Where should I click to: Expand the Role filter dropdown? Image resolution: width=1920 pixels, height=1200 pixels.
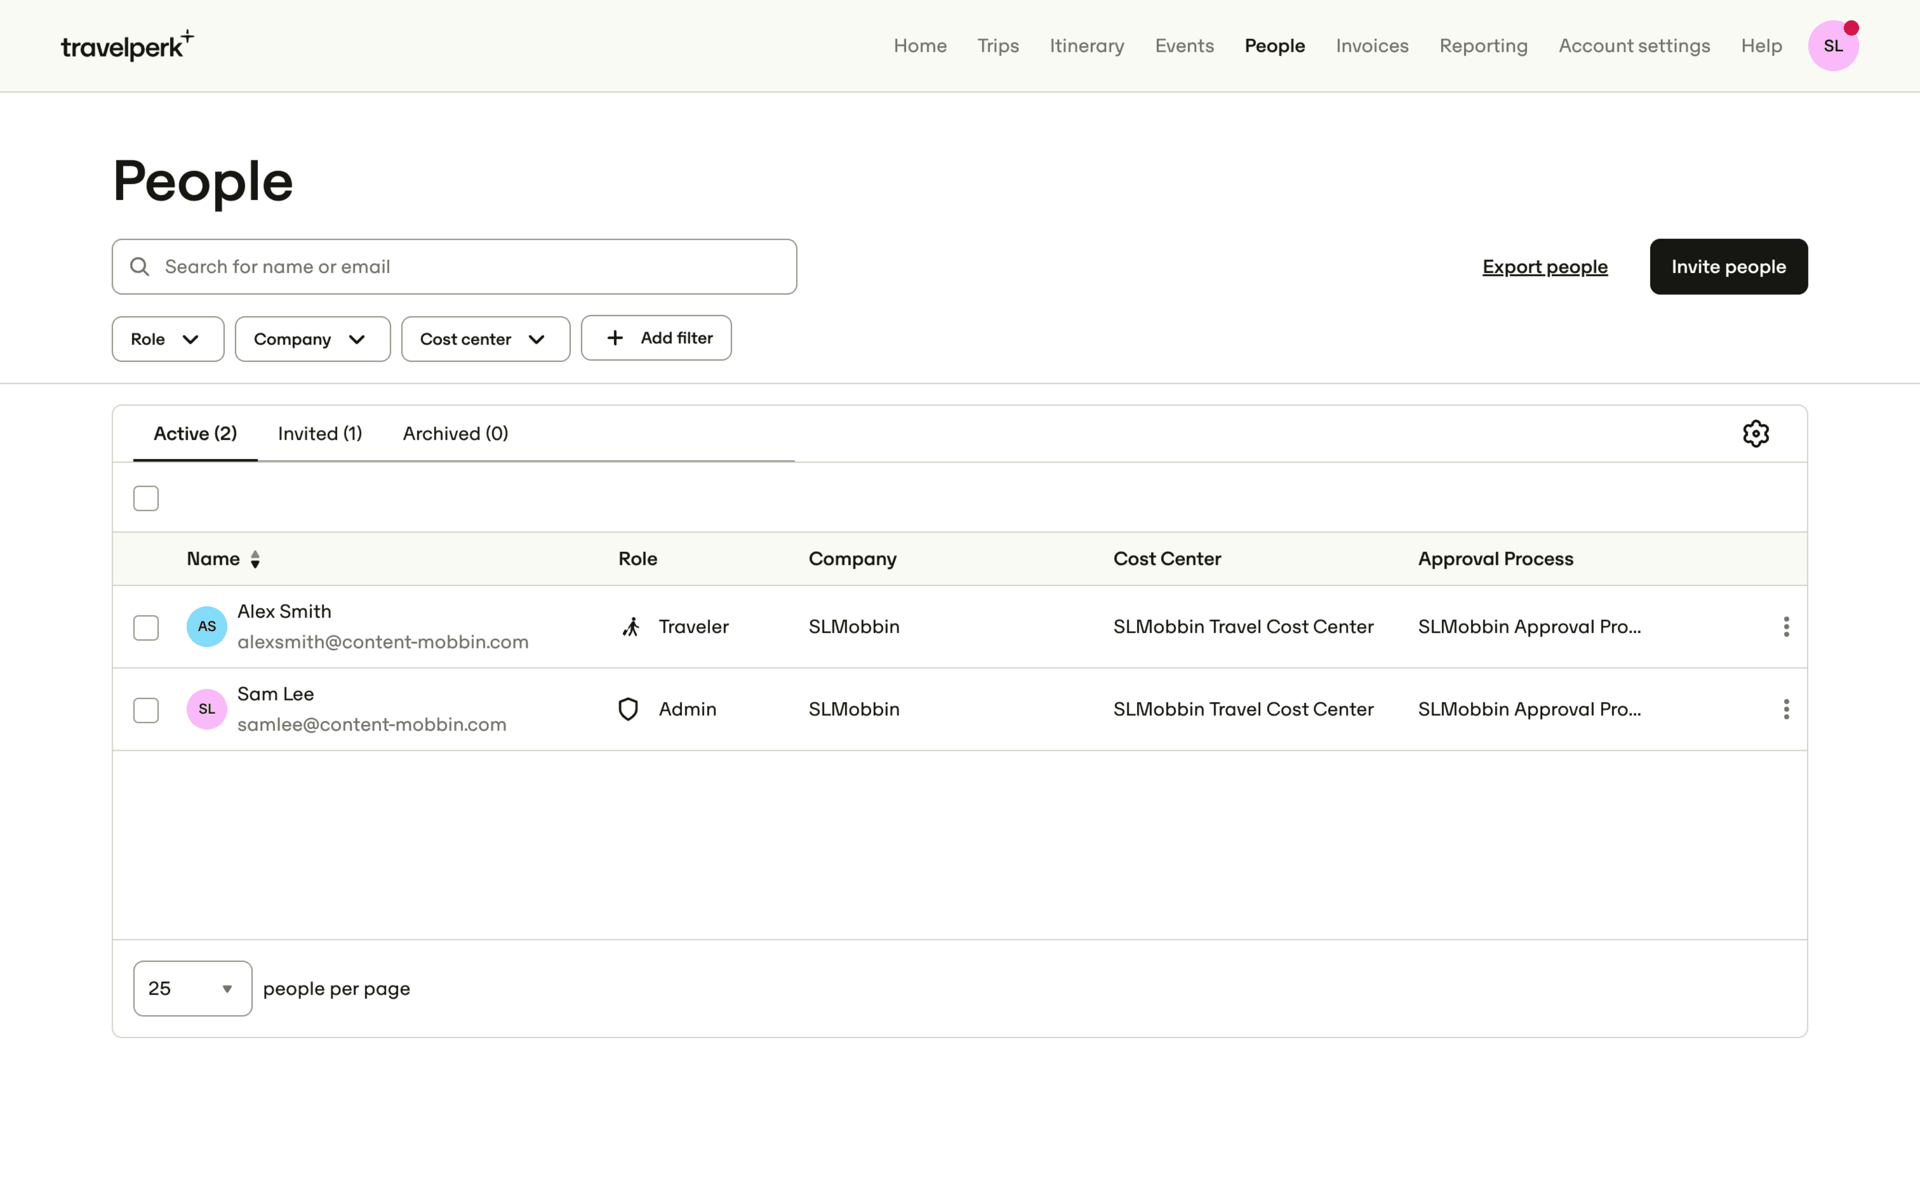tap(168, 339)
